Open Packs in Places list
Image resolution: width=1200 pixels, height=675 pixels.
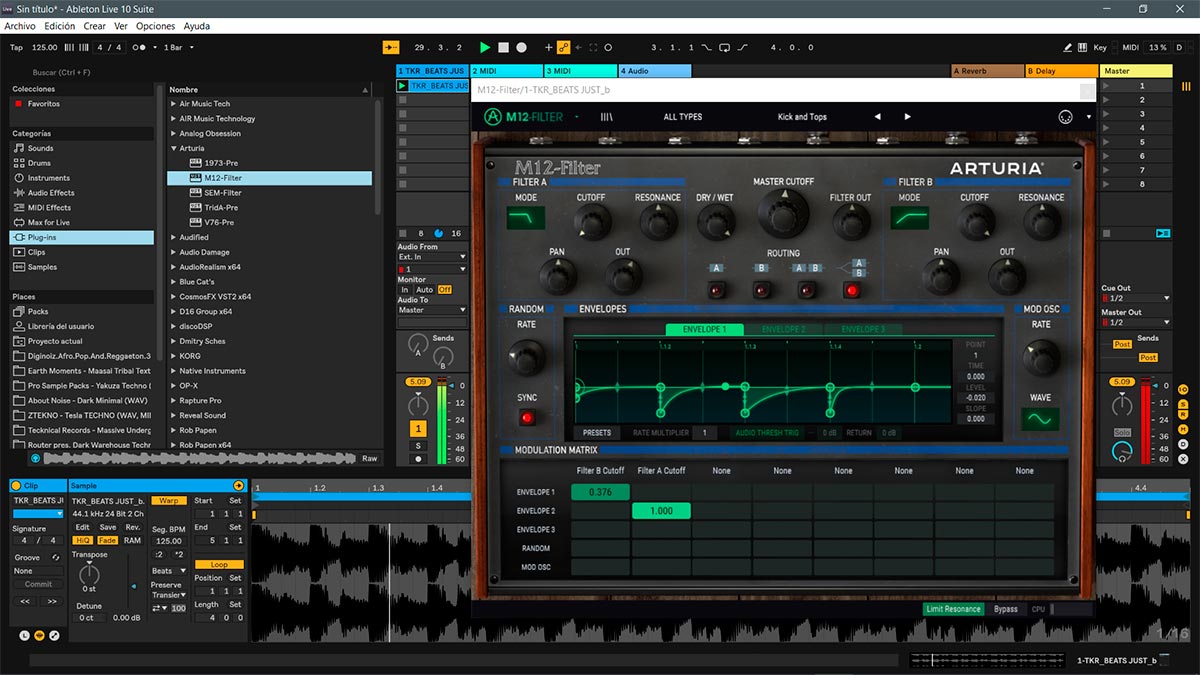(38, 312)
